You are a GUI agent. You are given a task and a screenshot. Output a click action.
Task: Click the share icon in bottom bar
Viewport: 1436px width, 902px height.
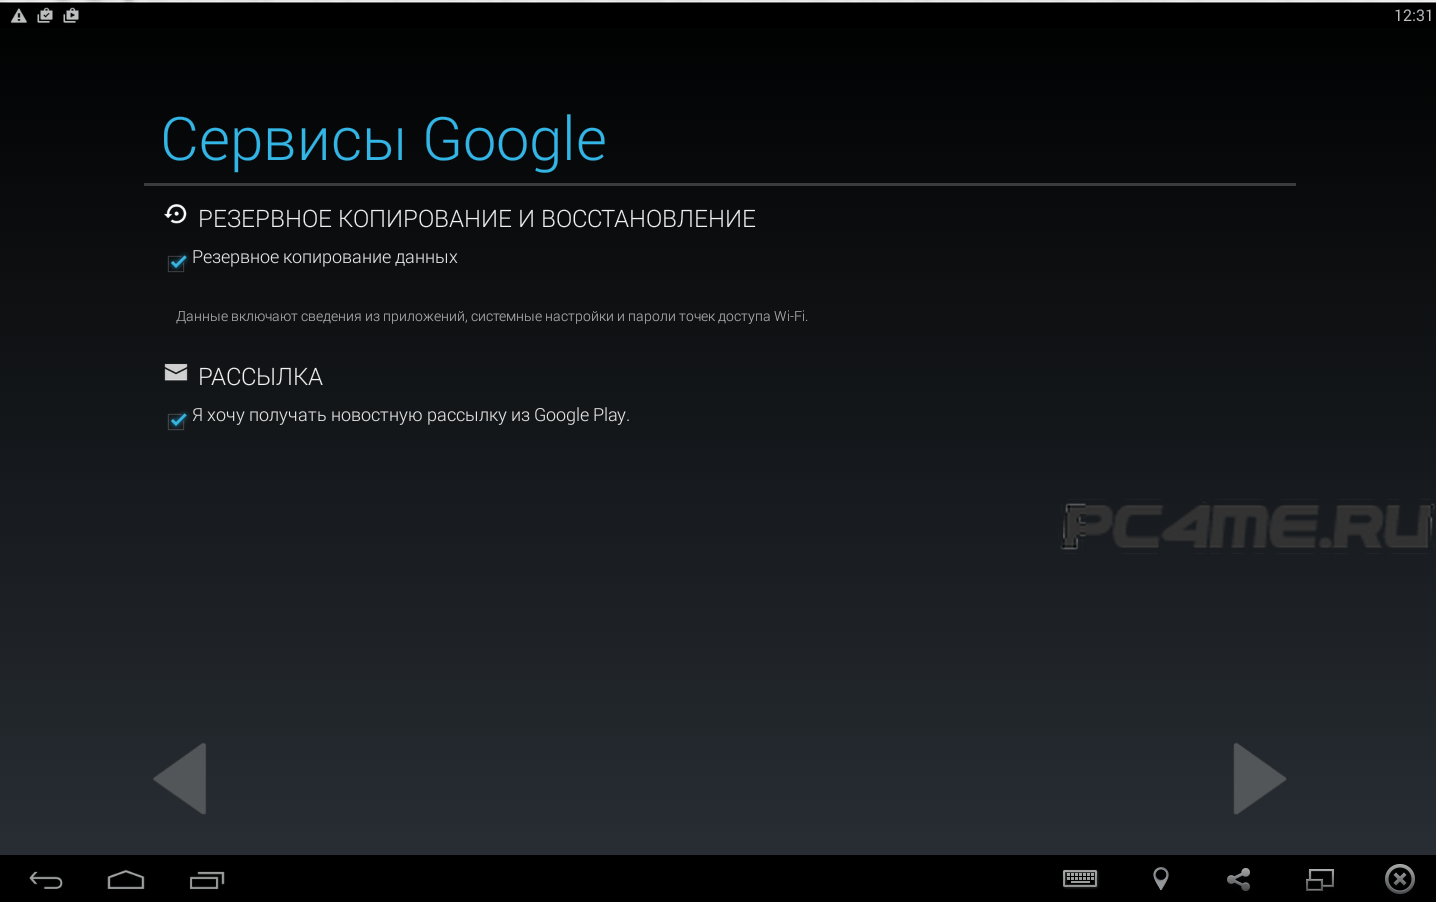click(x=1239, y=879)
